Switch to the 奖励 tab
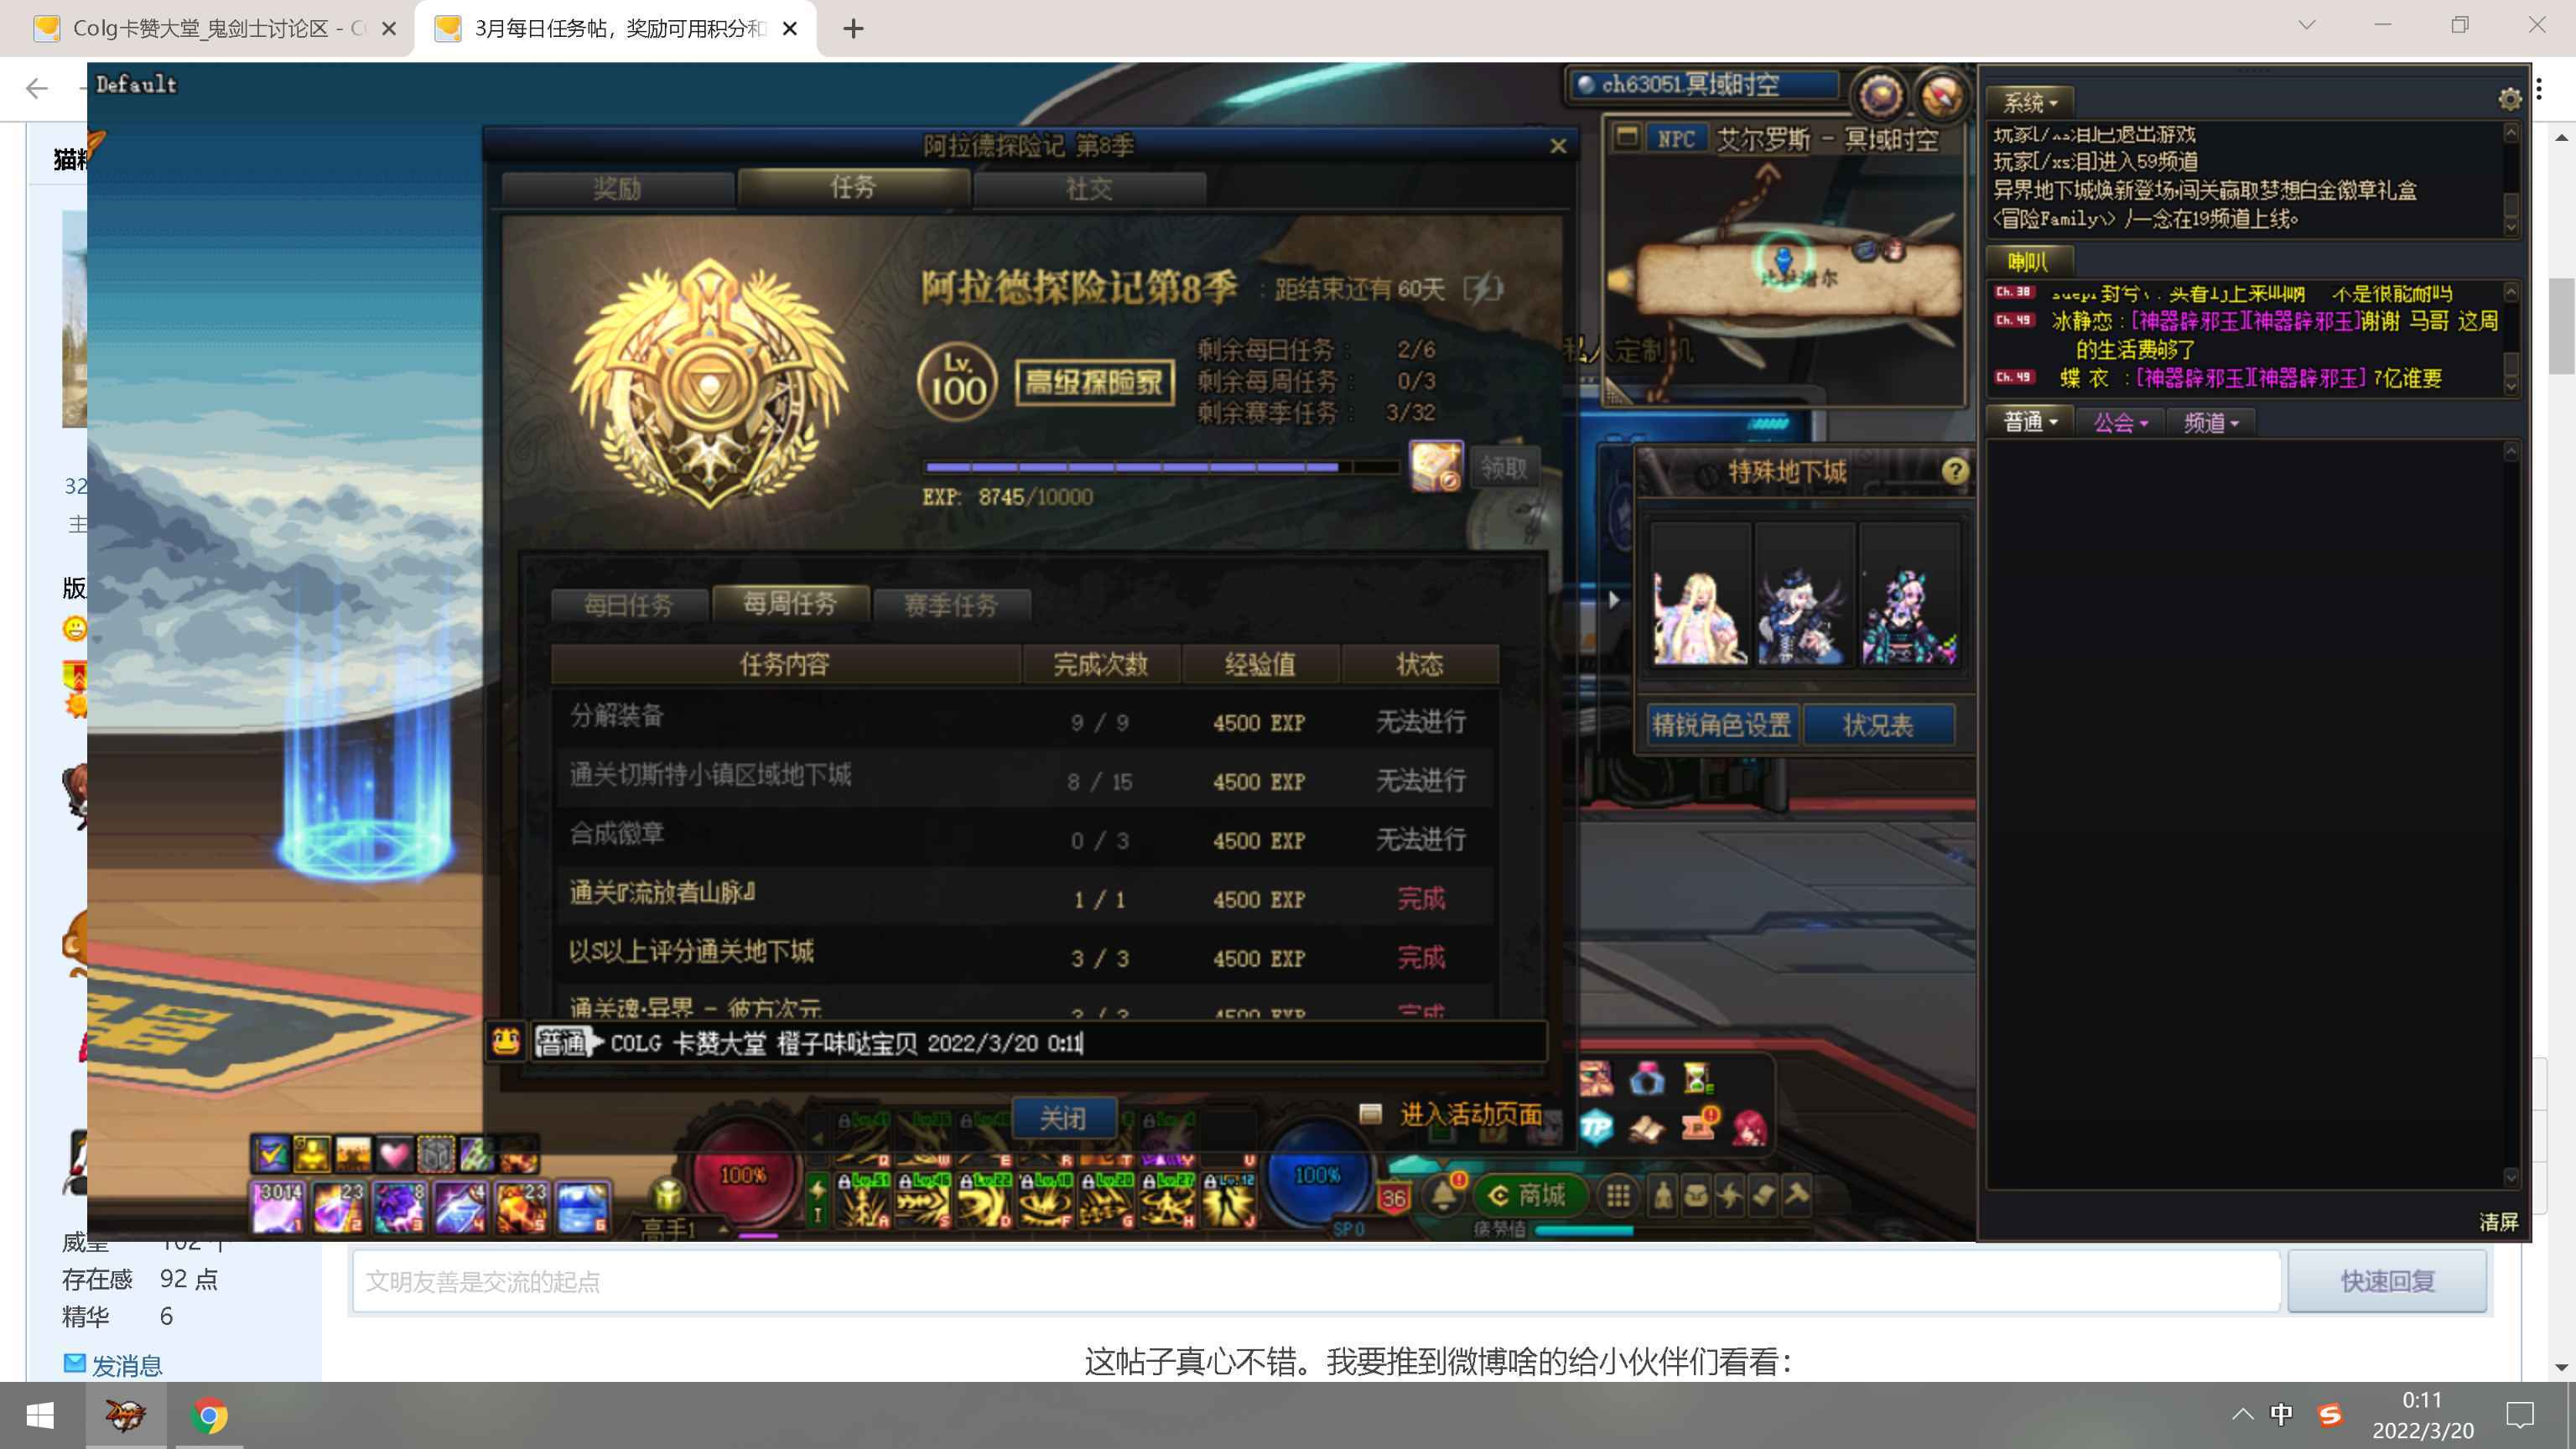This screenshot has height=1449, width=2576. [617, 188]
